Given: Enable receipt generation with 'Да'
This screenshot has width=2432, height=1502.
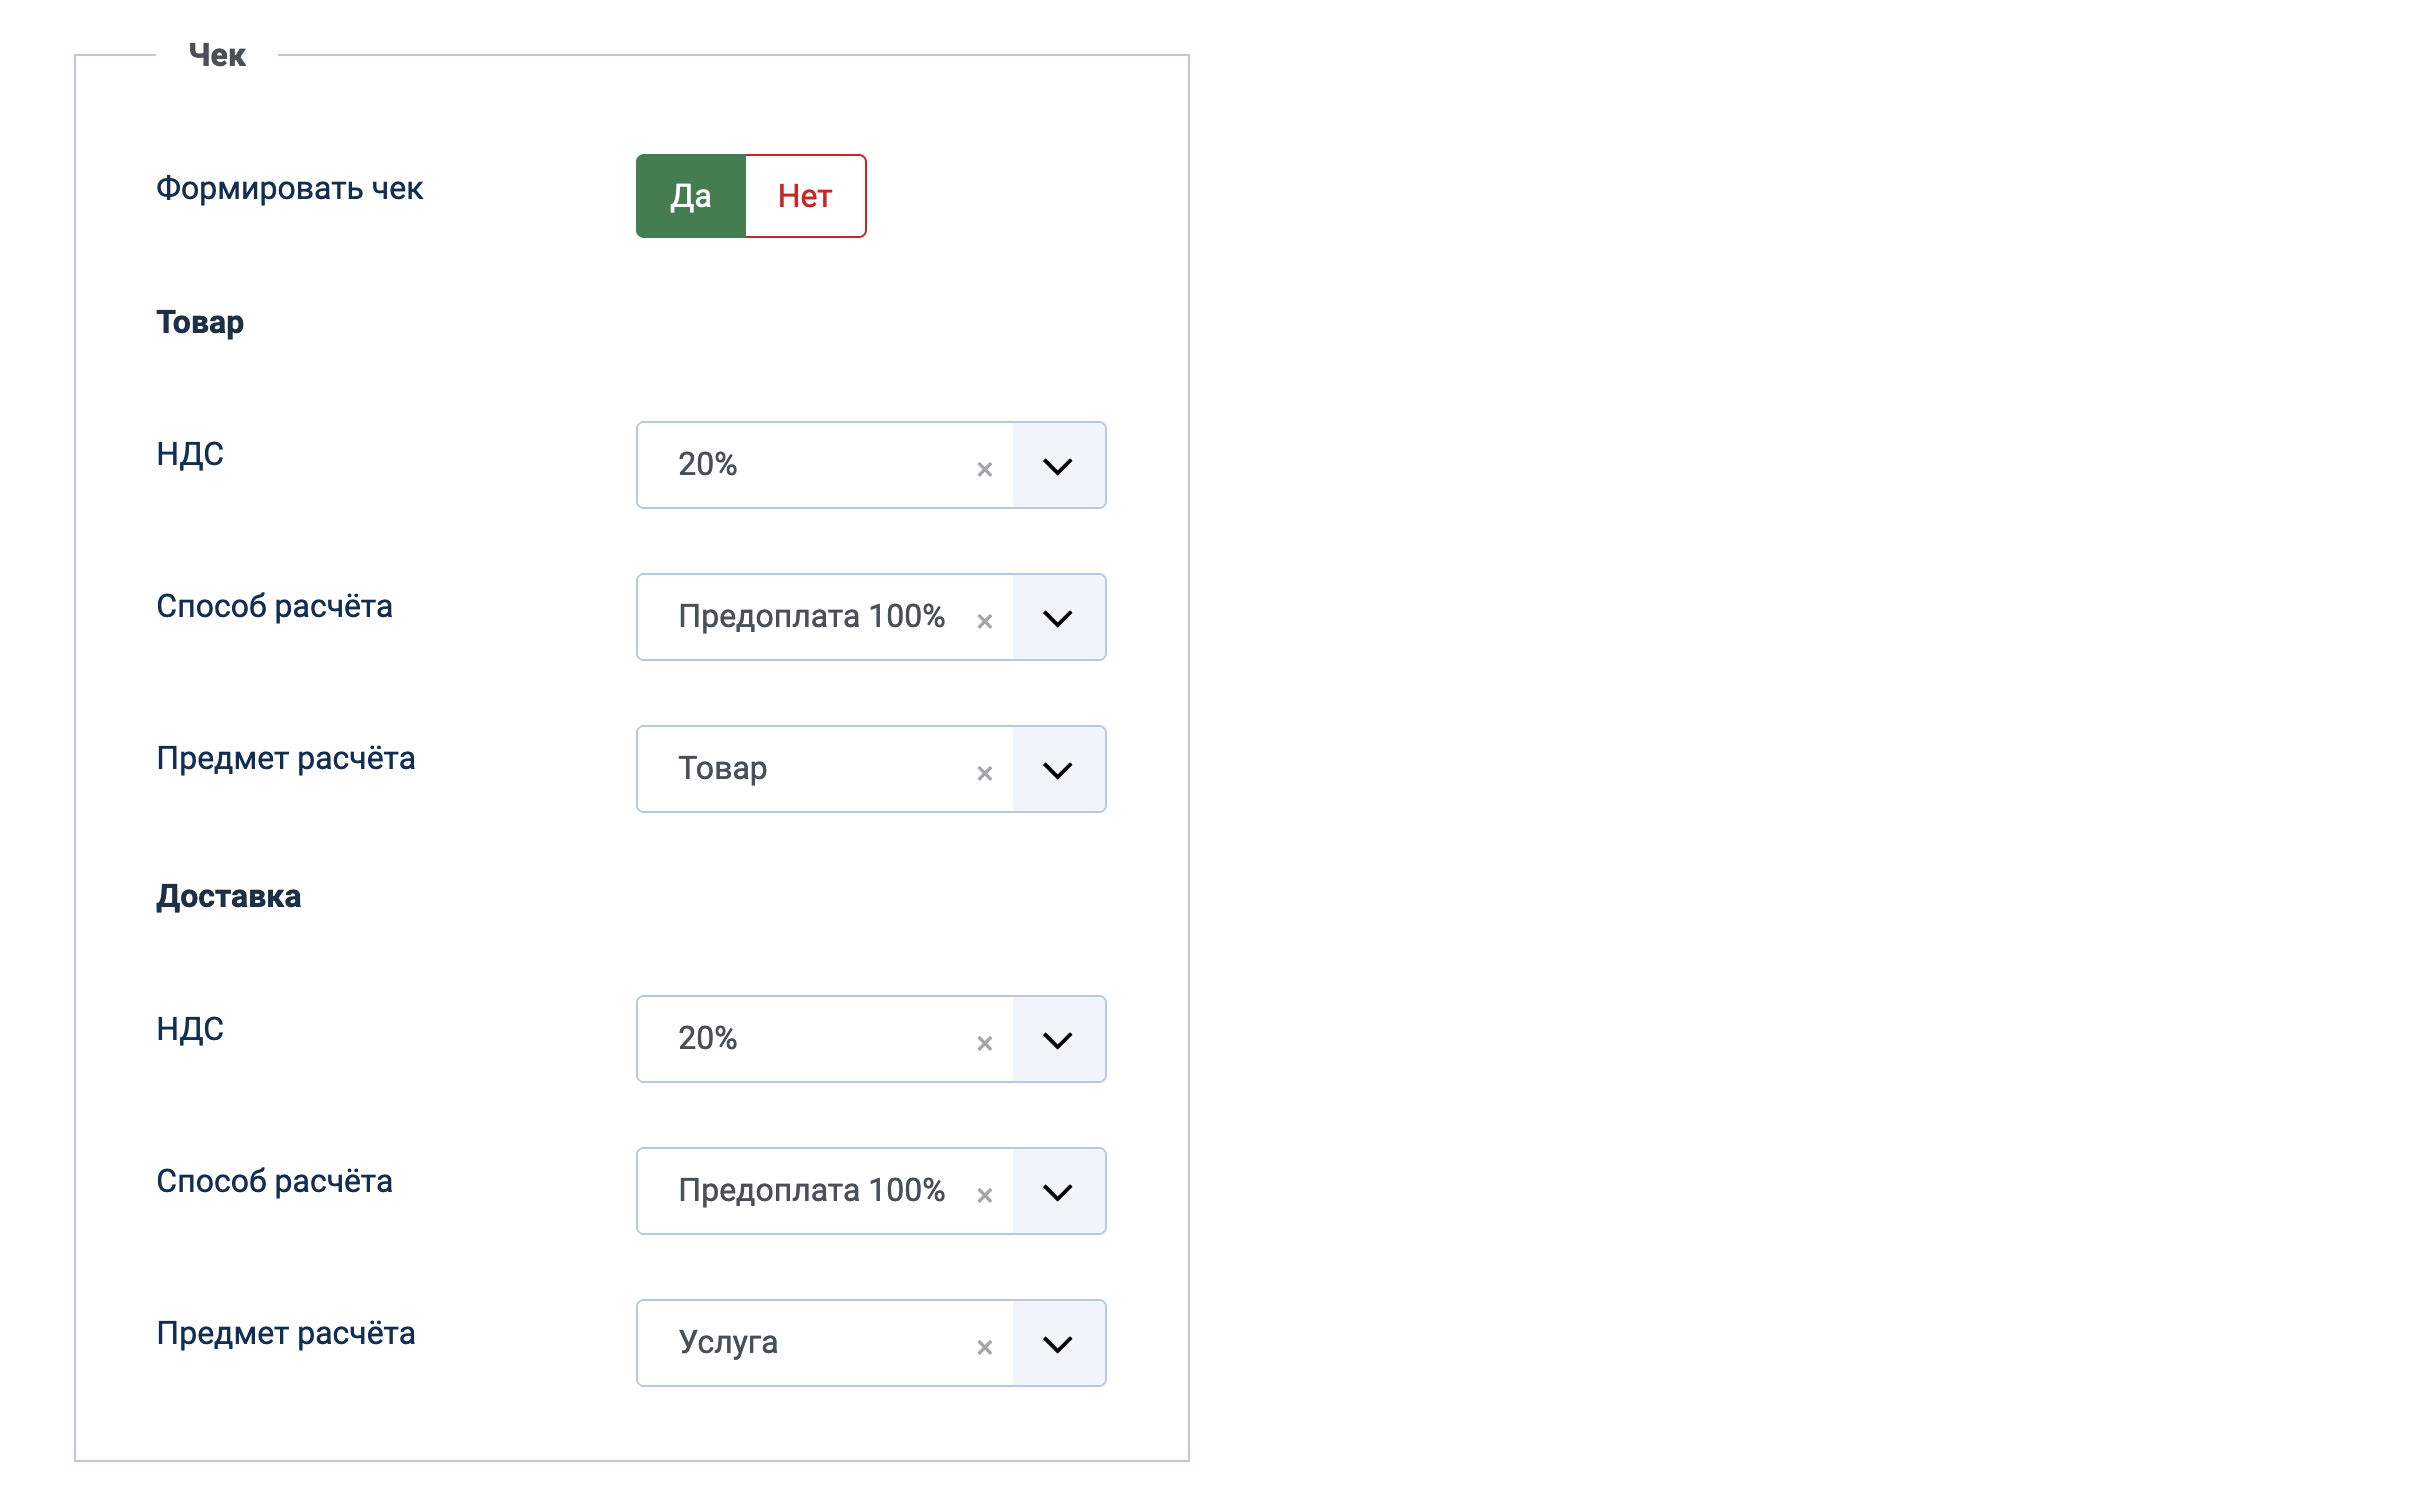Looking at the screenshot, I should coord(691,196).
